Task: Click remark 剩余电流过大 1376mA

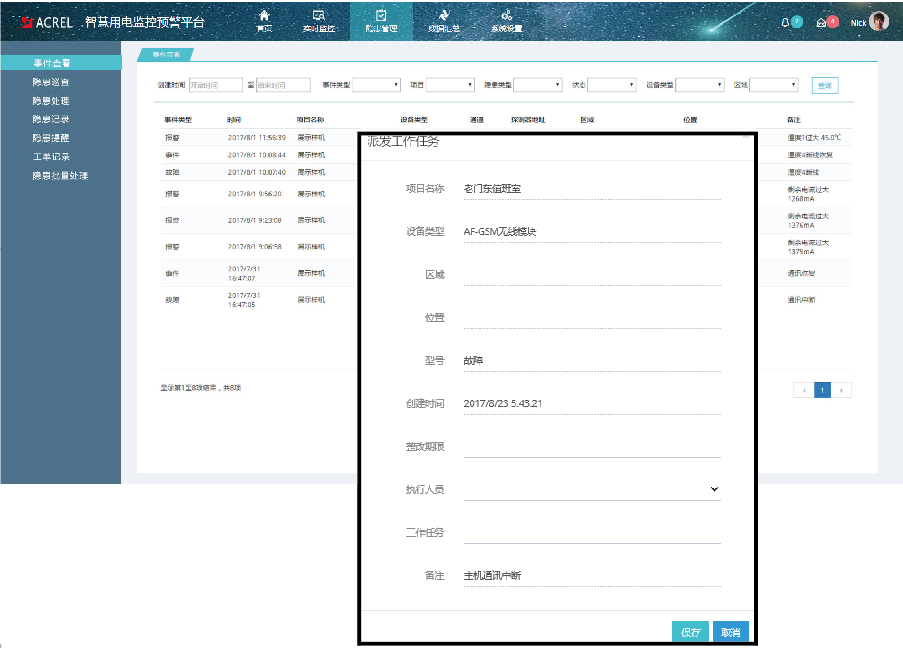Action: pyautogui.click(x=808, y=220)
